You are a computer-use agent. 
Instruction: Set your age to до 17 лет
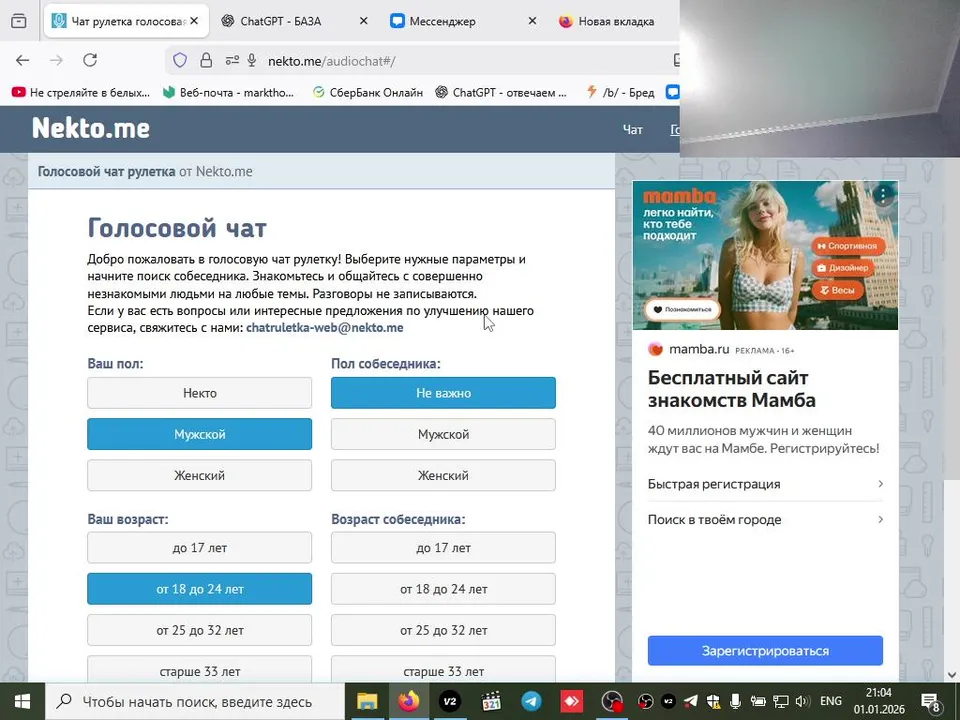[x=200, y=548]
